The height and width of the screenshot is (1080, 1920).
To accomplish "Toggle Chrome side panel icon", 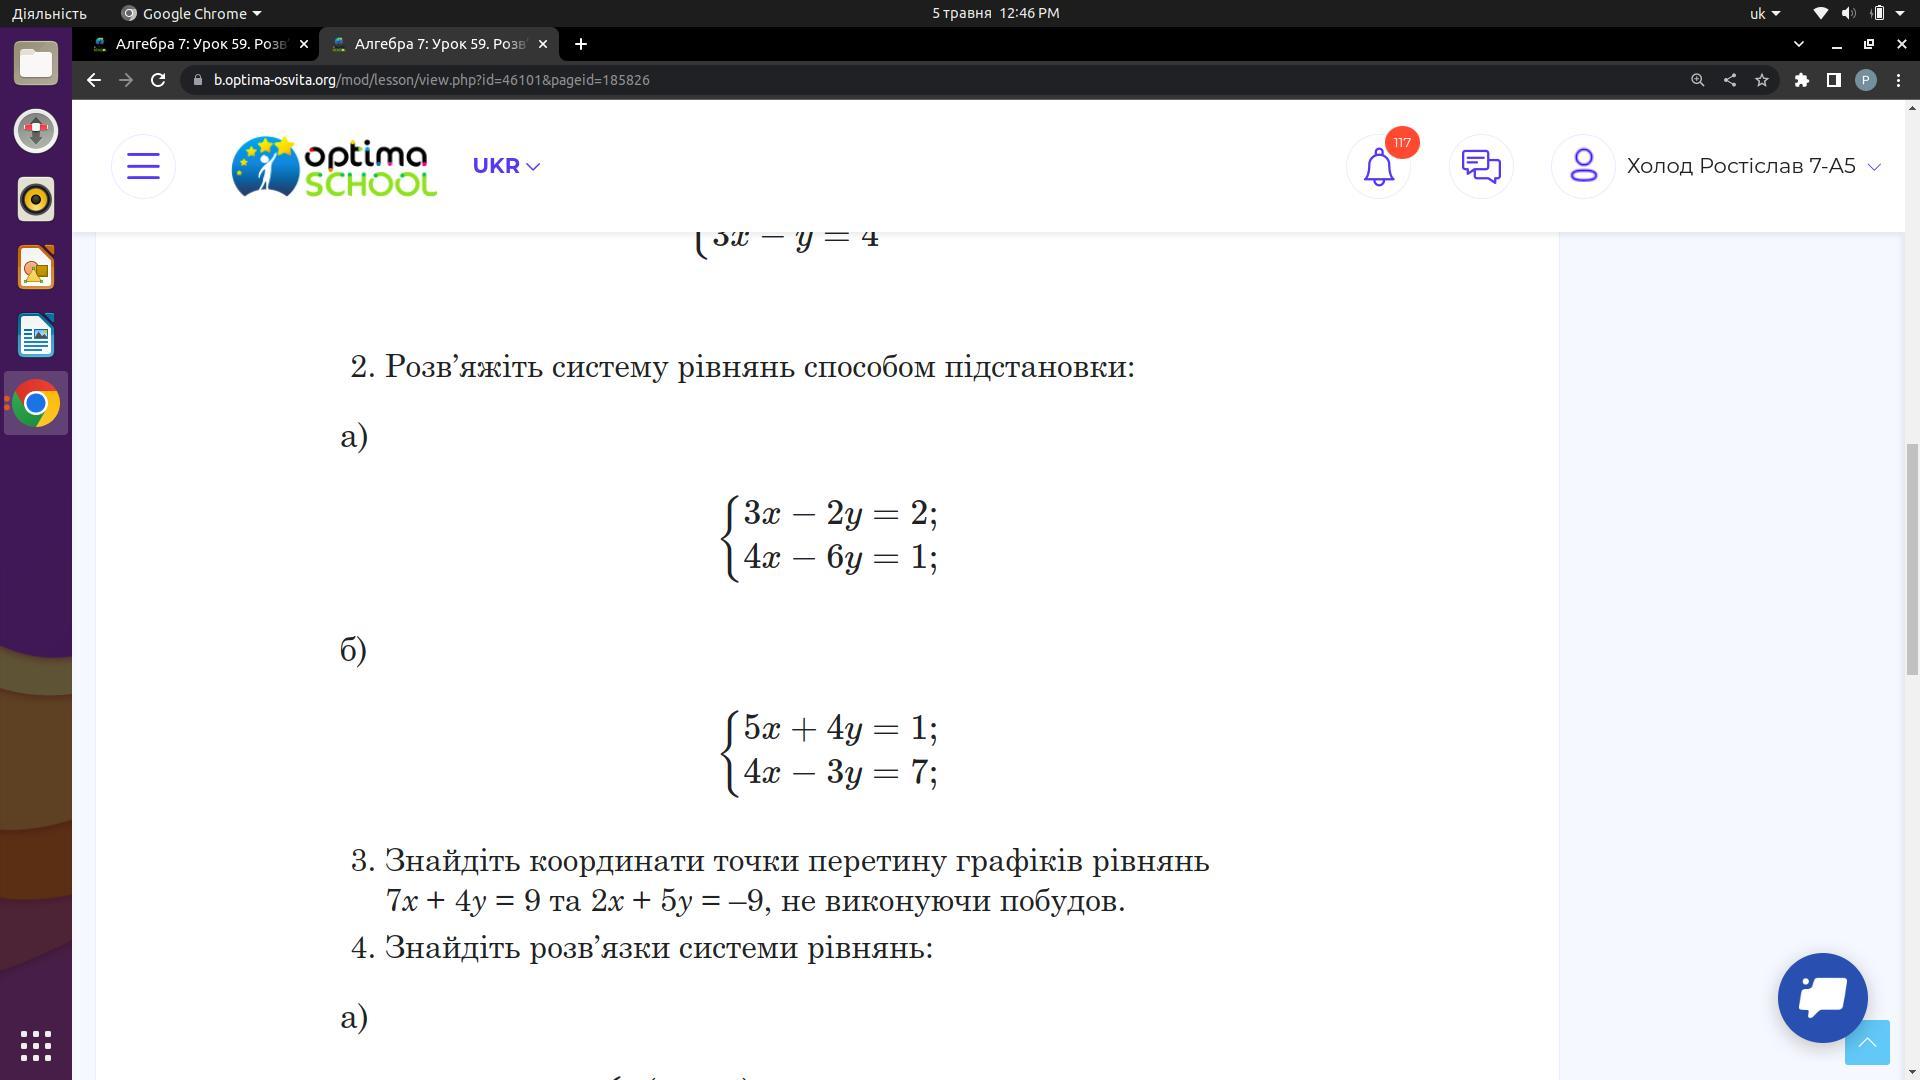I will click(x=1833, y=80).
